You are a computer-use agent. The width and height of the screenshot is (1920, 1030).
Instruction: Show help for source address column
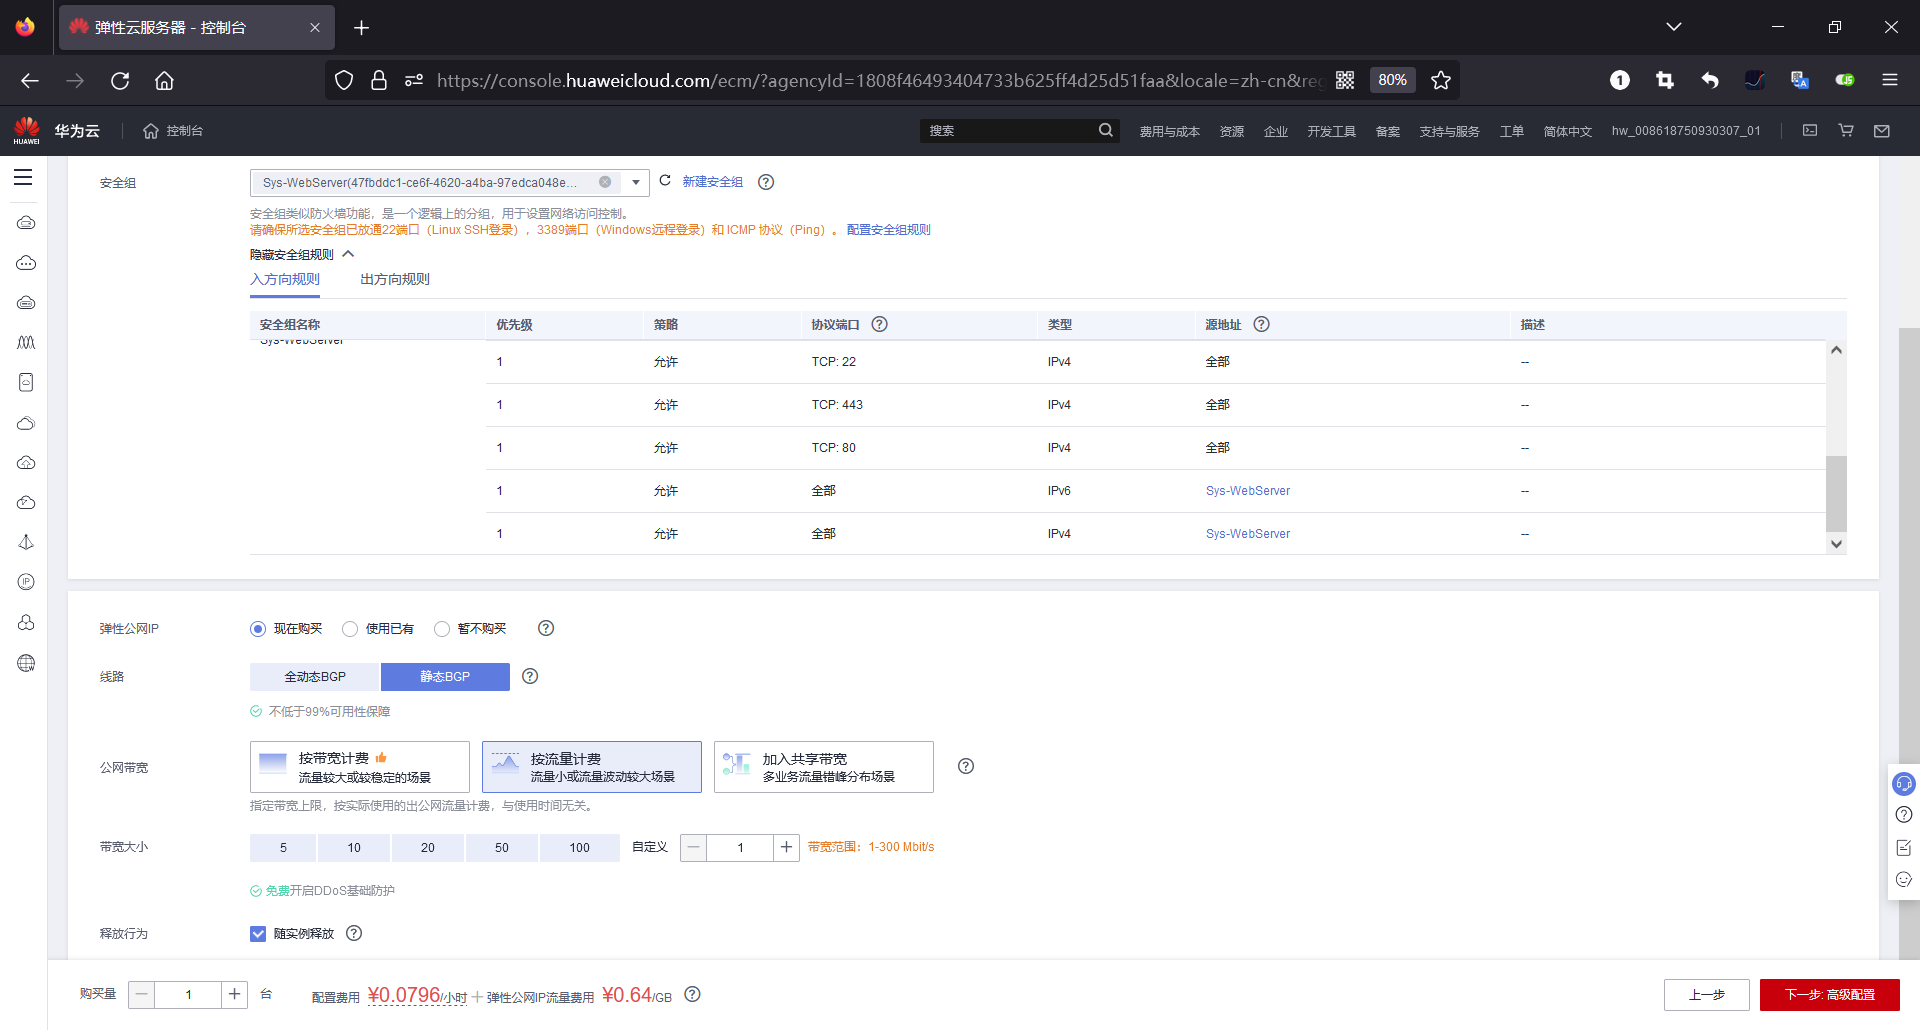[1262, 324]
